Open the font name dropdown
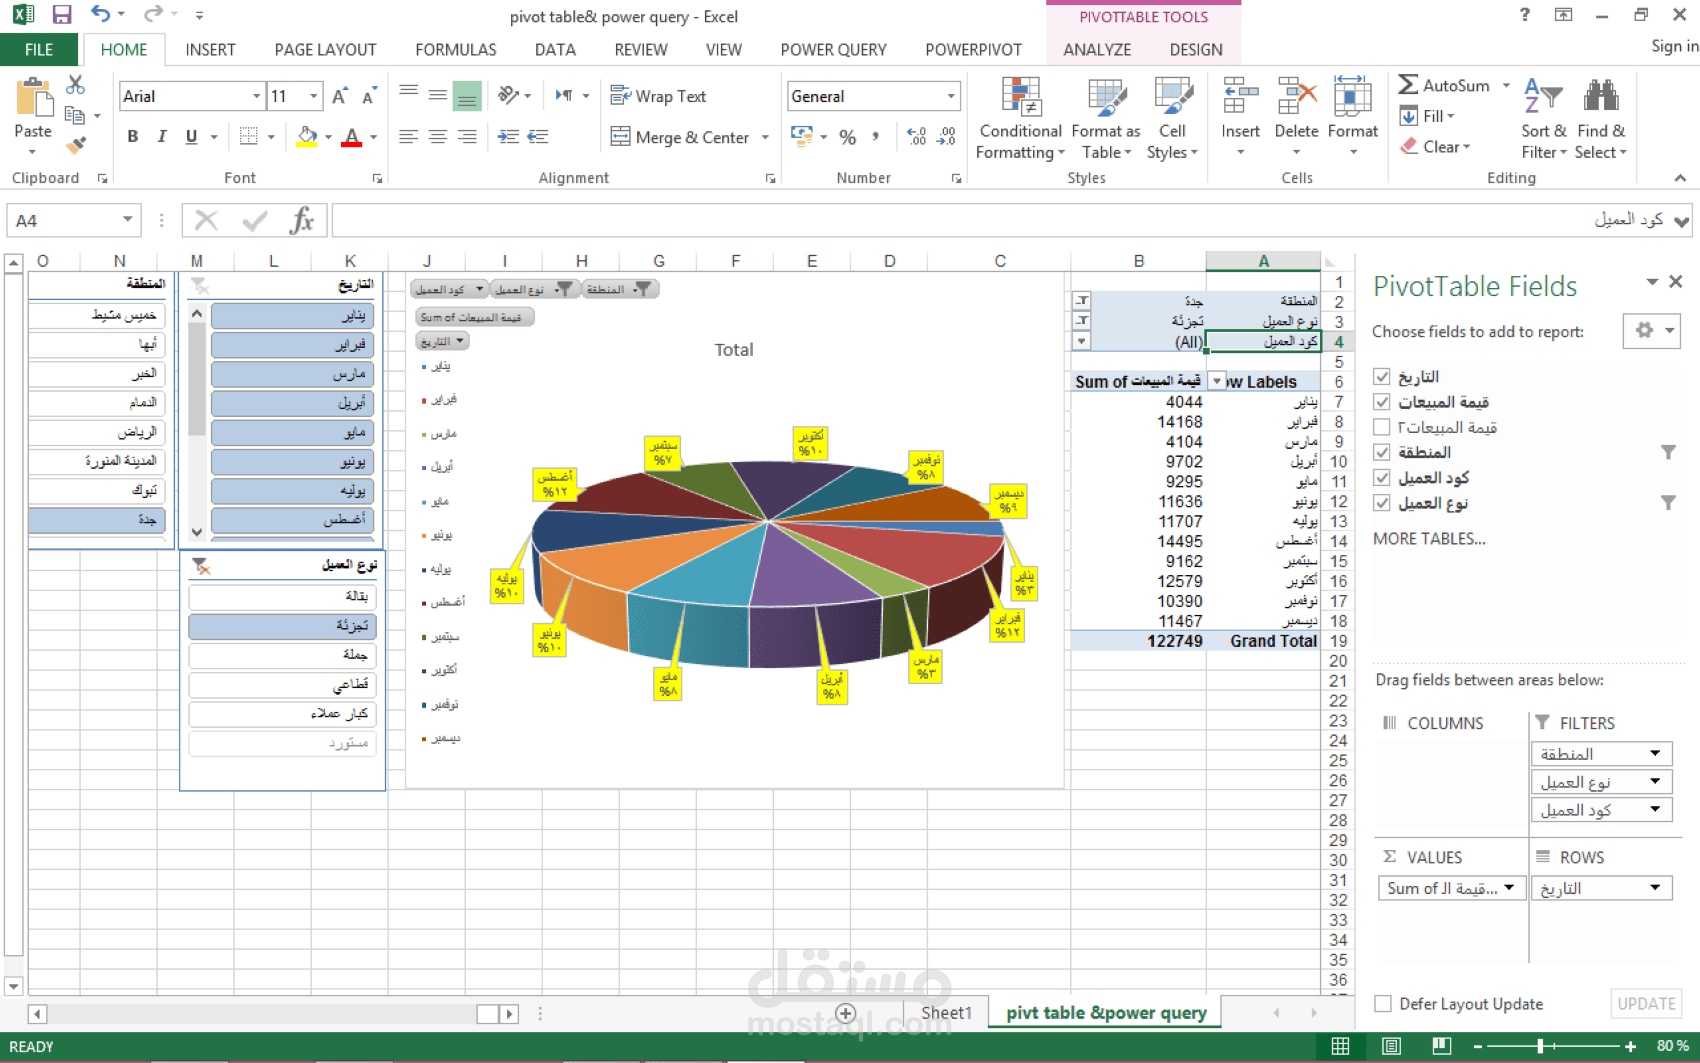The width and height of the screenshot is (1700, 1063). click(257, 96)
